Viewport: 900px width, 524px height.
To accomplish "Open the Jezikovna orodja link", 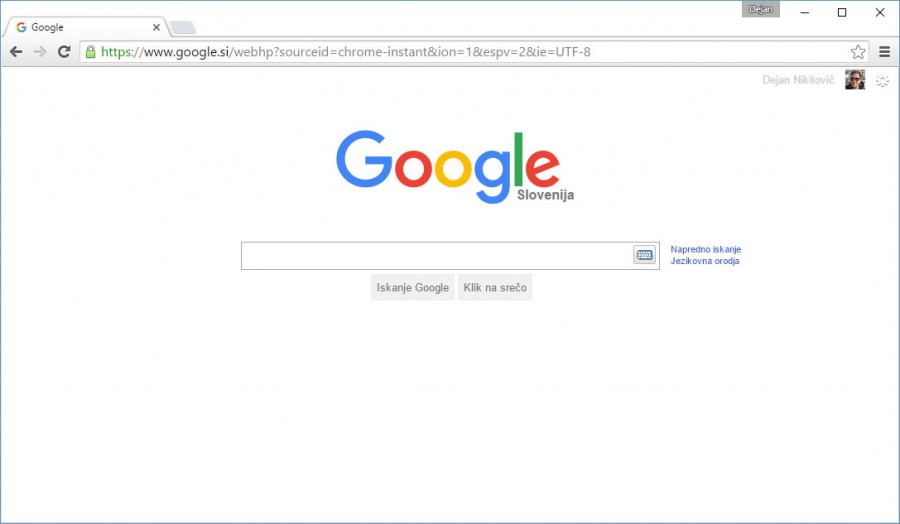I will [704, 261].
